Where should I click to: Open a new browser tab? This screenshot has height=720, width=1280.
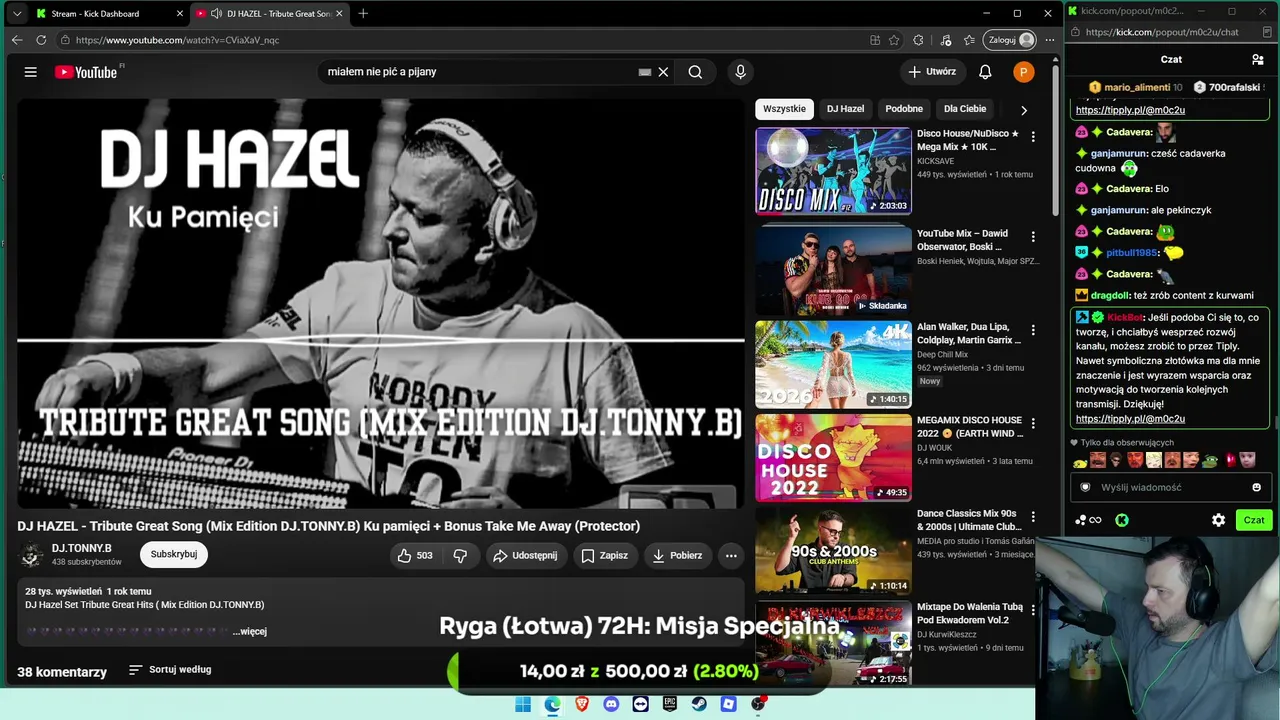tap(363, 13)
